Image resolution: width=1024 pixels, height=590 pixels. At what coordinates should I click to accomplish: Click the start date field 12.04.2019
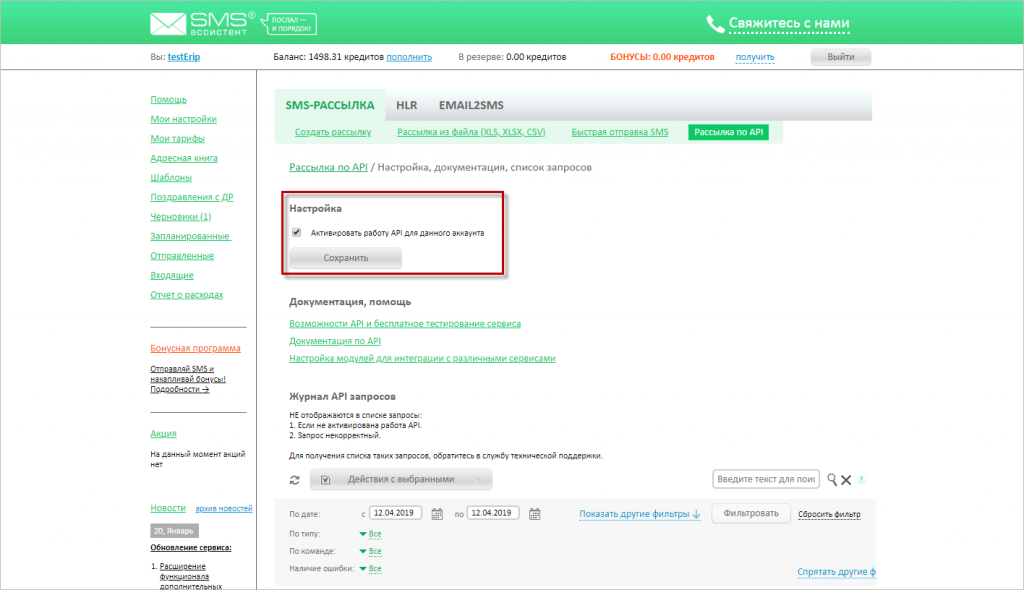coord(395,513)
